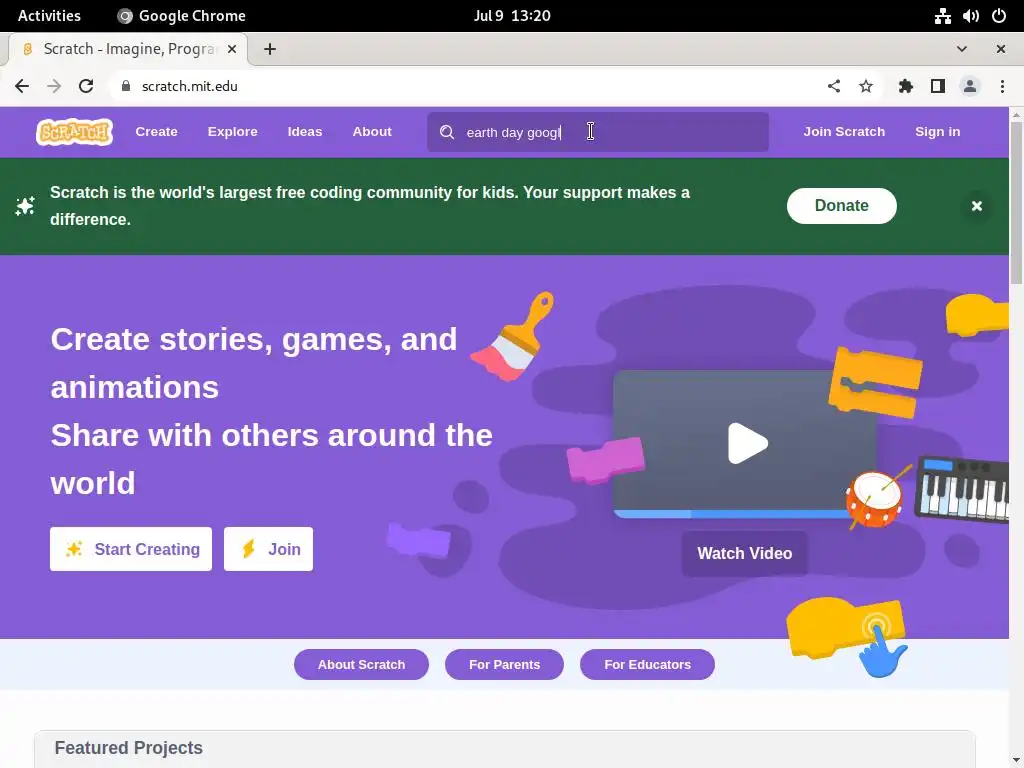Close the Scratch tab

(x=232, y=49)
